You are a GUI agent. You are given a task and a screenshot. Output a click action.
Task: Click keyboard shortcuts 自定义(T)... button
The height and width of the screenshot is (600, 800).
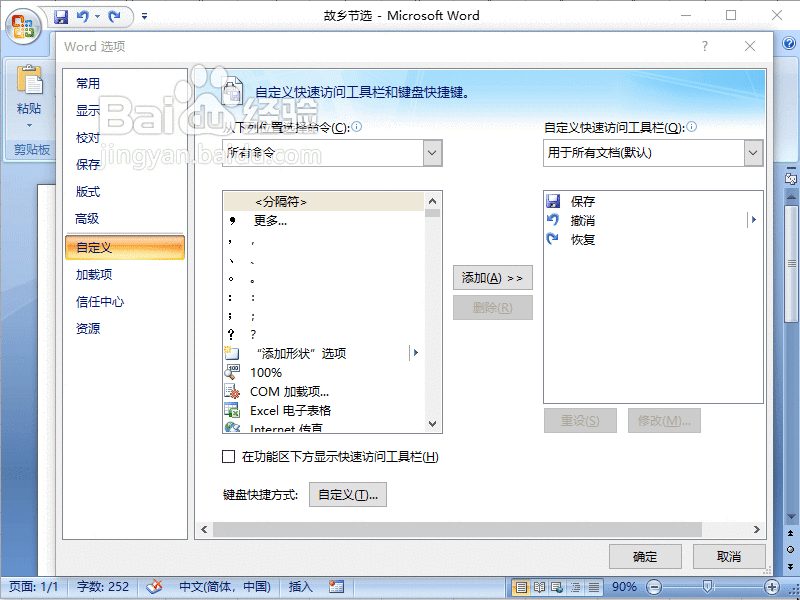(x=348, y=495)
